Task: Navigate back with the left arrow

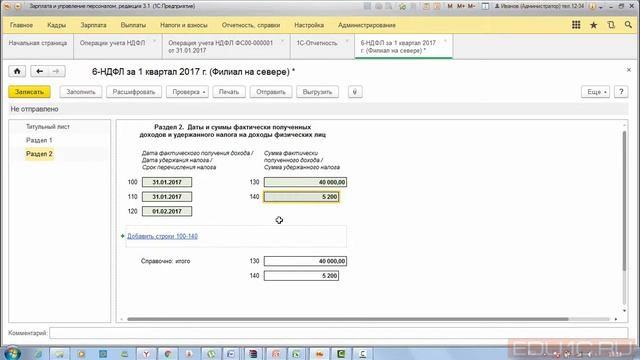Action: (39, 71)
